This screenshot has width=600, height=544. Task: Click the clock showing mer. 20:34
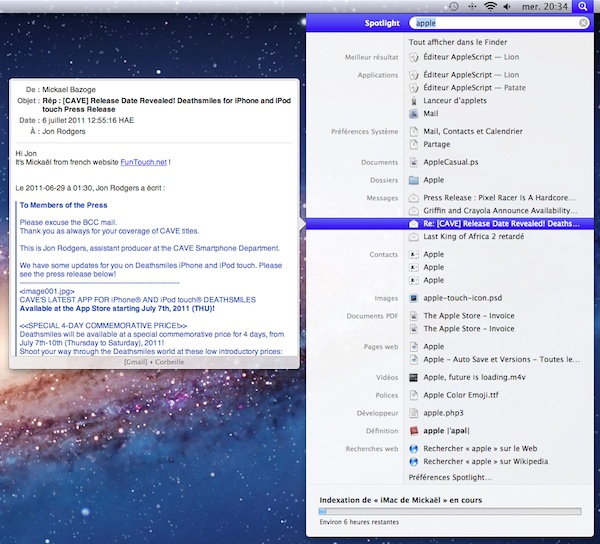(x=545, y=7)
